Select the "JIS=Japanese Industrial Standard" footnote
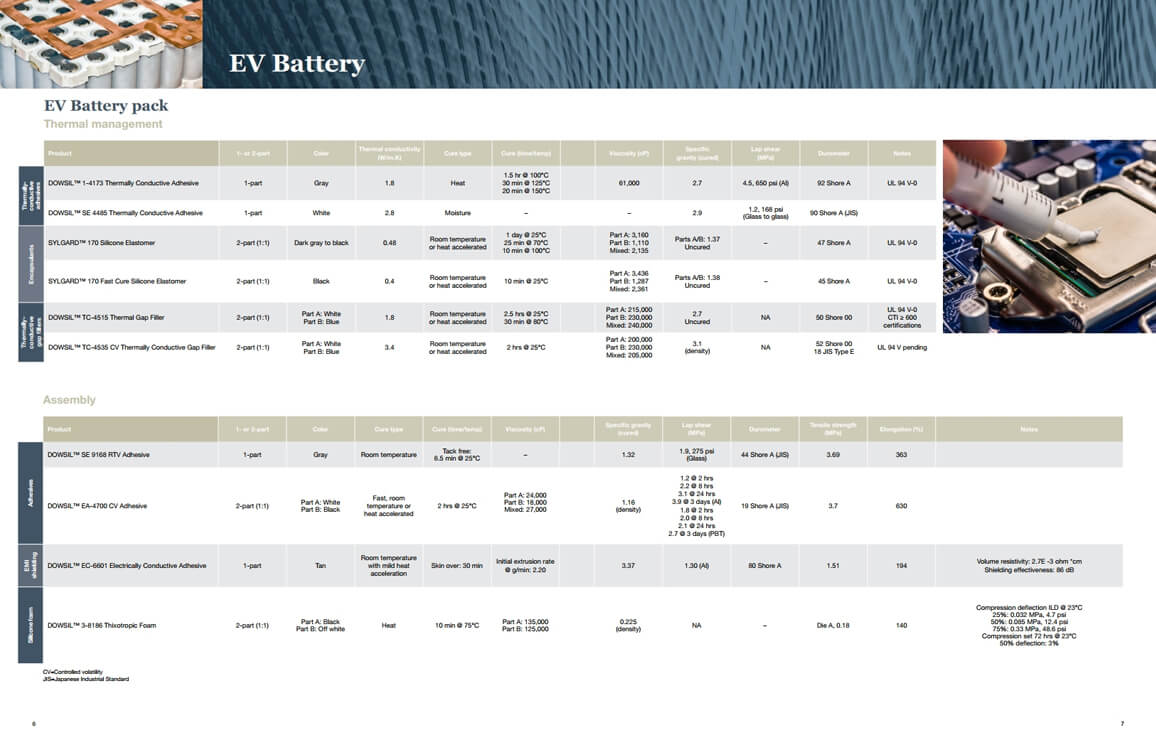 [86, 679]
